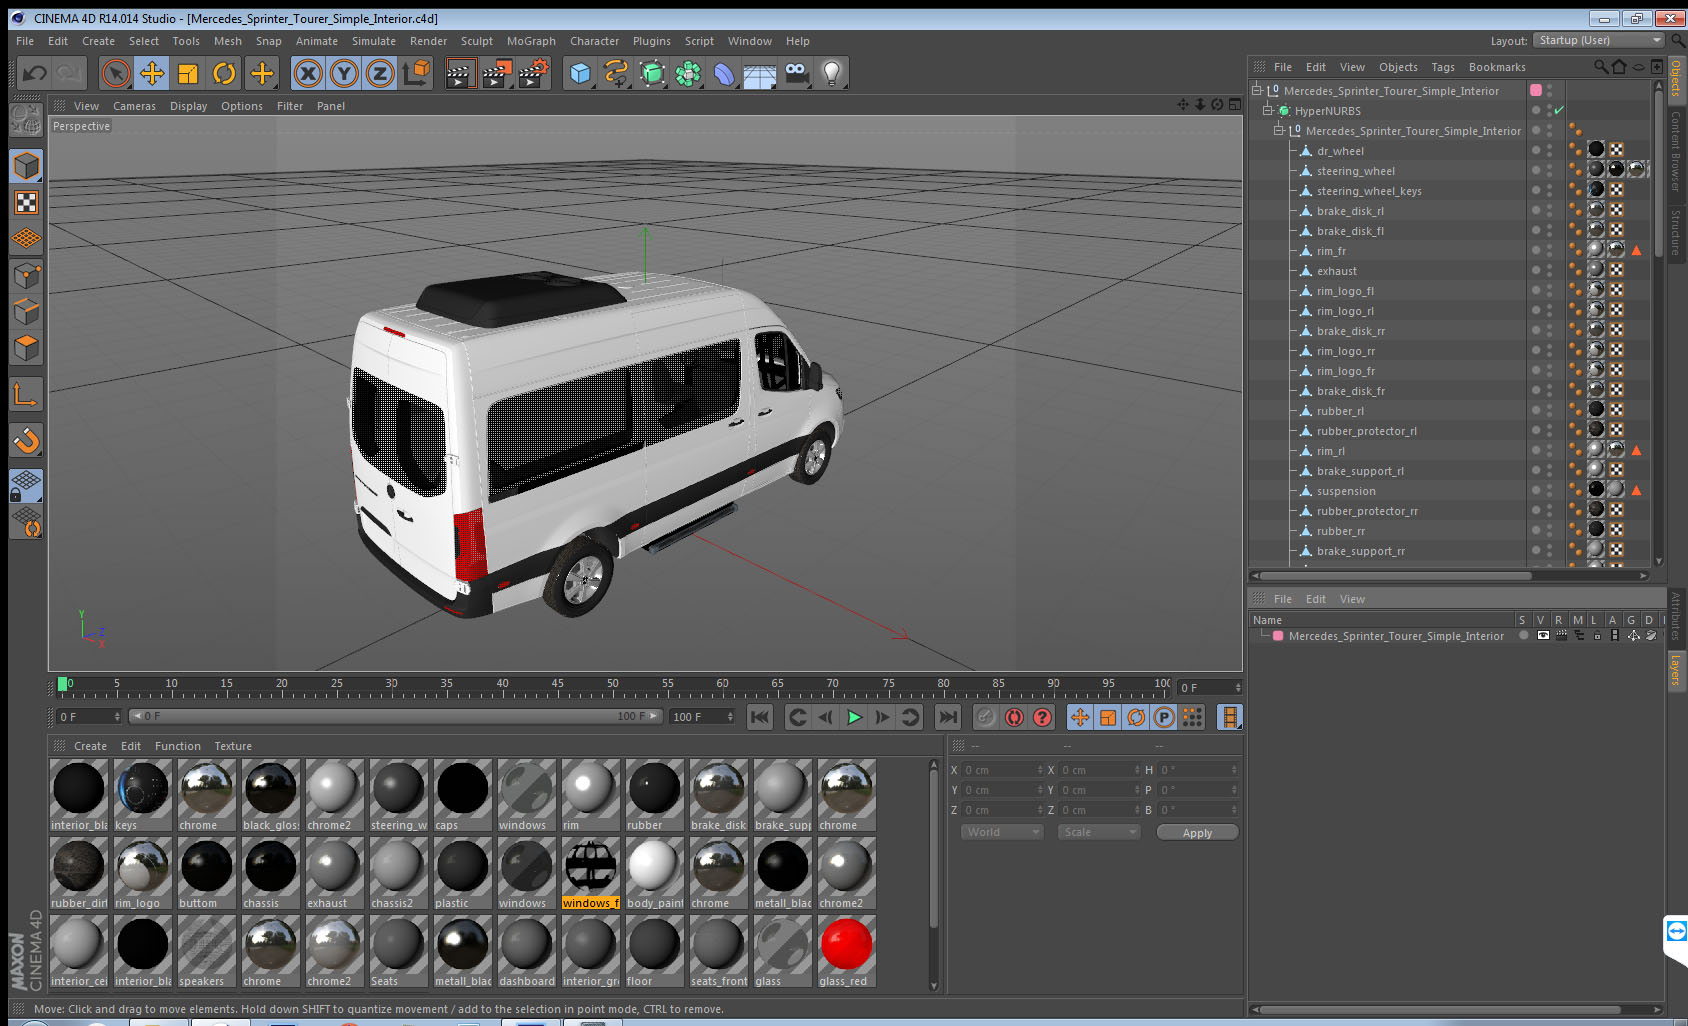The width and height of the screenshot is (1688, 1026).
Task: Toggle Z axis lock
Action: point(380,73)
